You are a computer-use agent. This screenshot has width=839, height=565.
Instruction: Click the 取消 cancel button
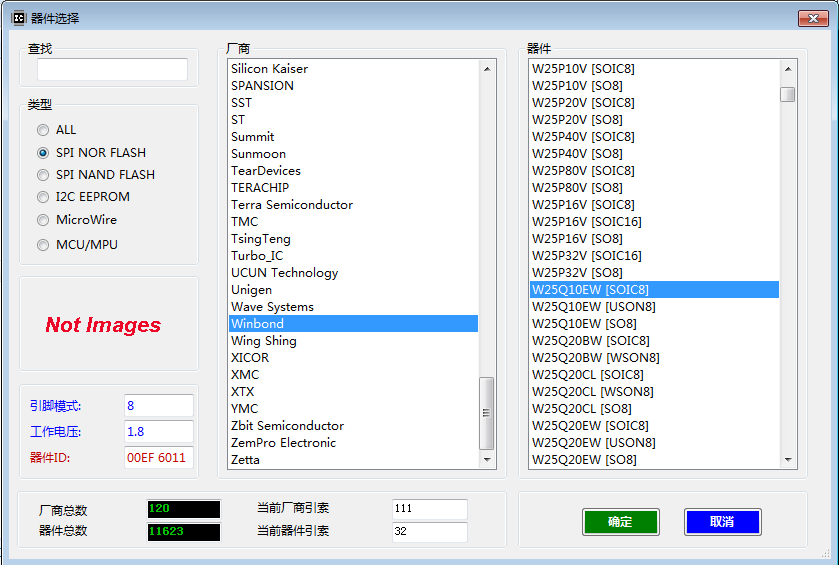(x=722, y=522)
